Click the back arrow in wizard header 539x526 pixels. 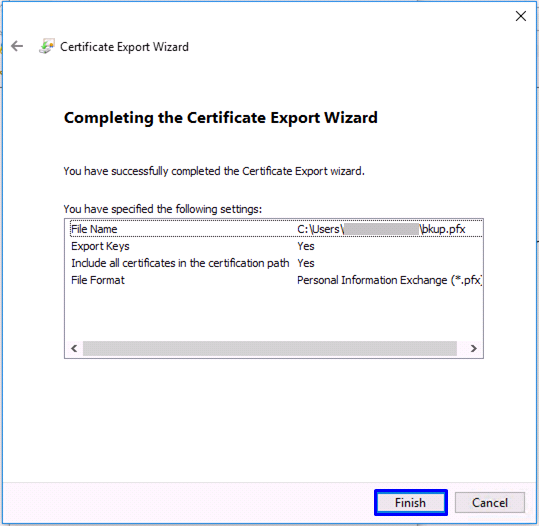[17, 46]
